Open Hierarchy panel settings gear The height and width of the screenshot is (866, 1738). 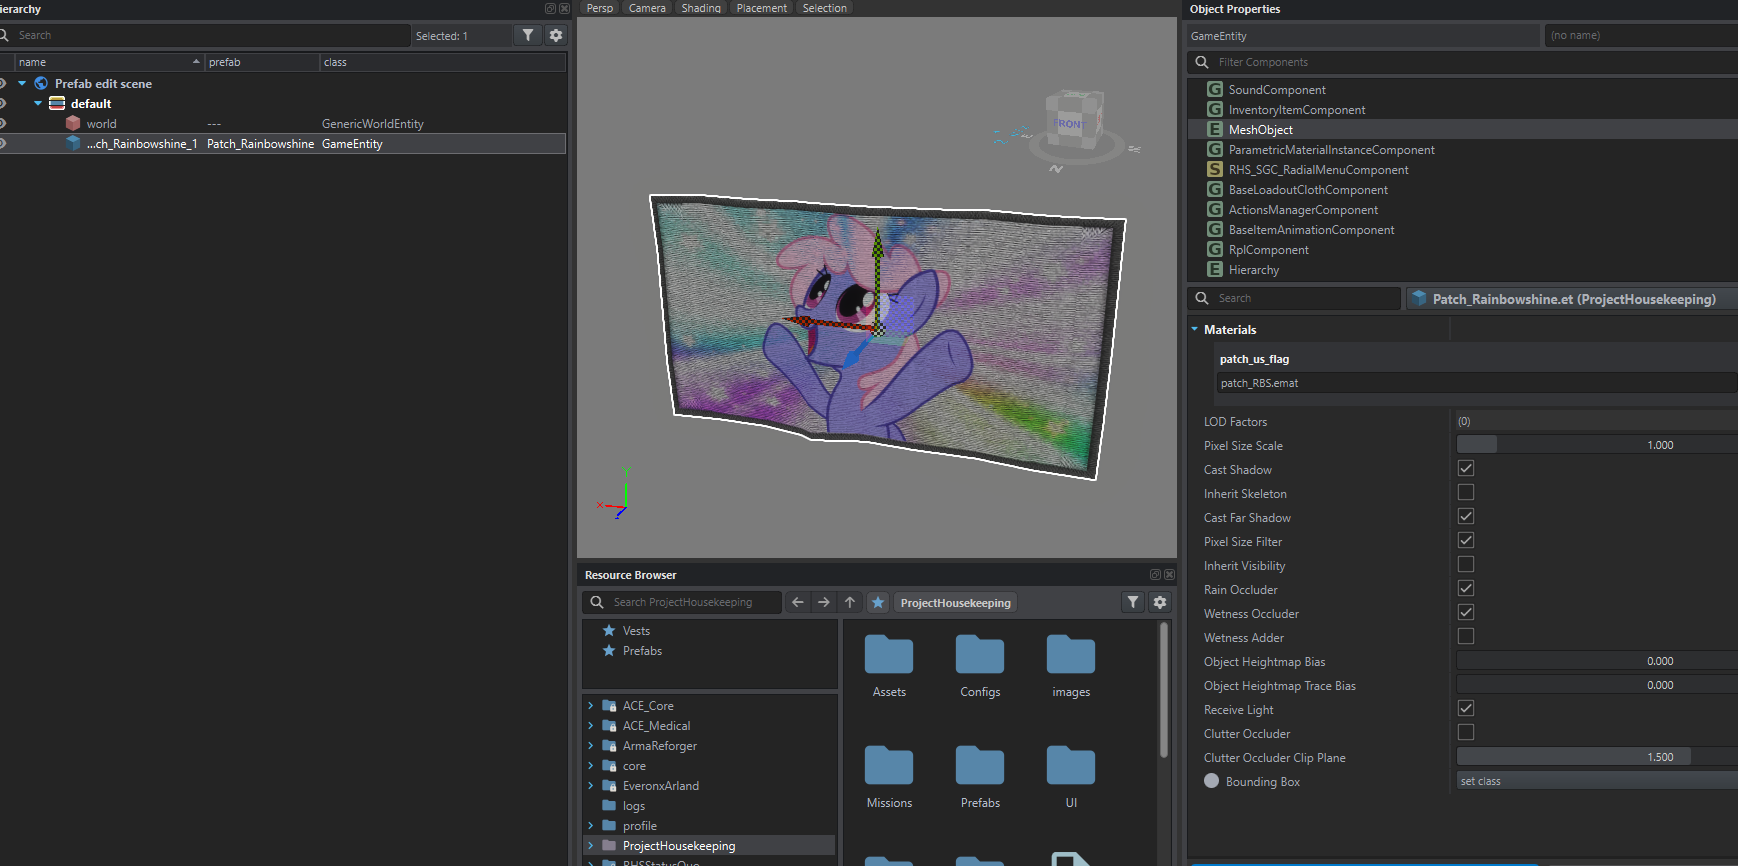pos(556,35)
